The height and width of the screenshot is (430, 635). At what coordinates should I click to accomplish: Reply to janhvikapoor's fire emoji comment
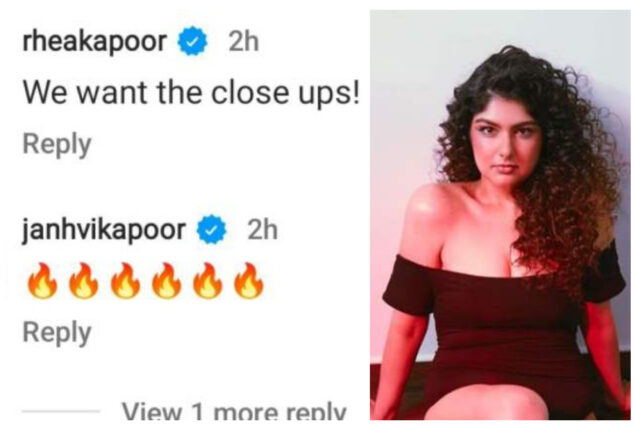[x=57, y=334]
